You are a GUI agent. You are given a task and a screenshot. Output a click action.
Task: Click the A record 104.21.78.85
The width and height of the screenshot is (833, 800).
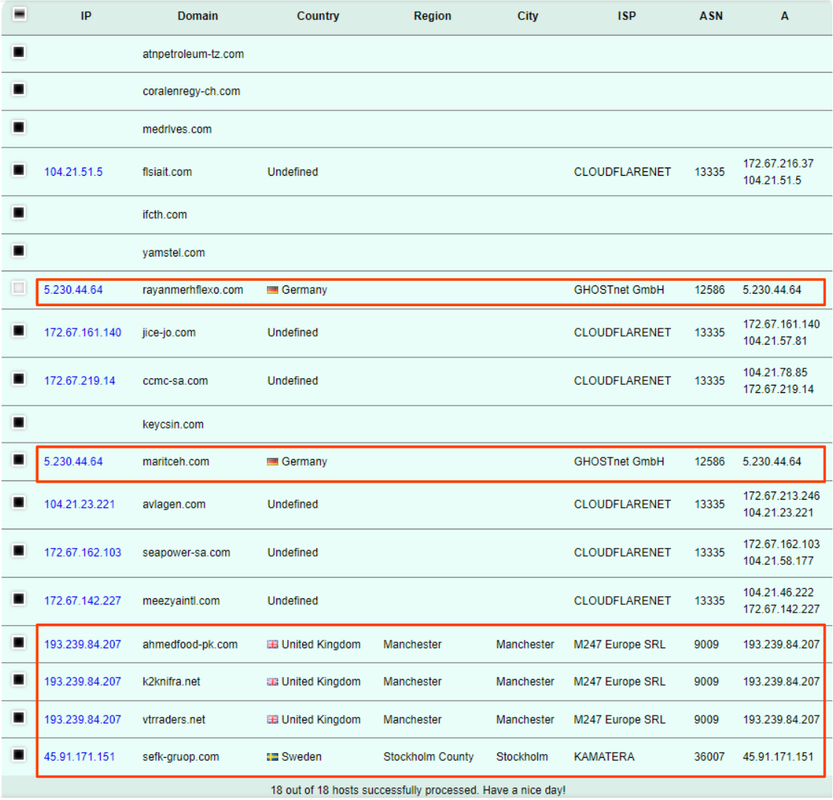coord(775,372)
